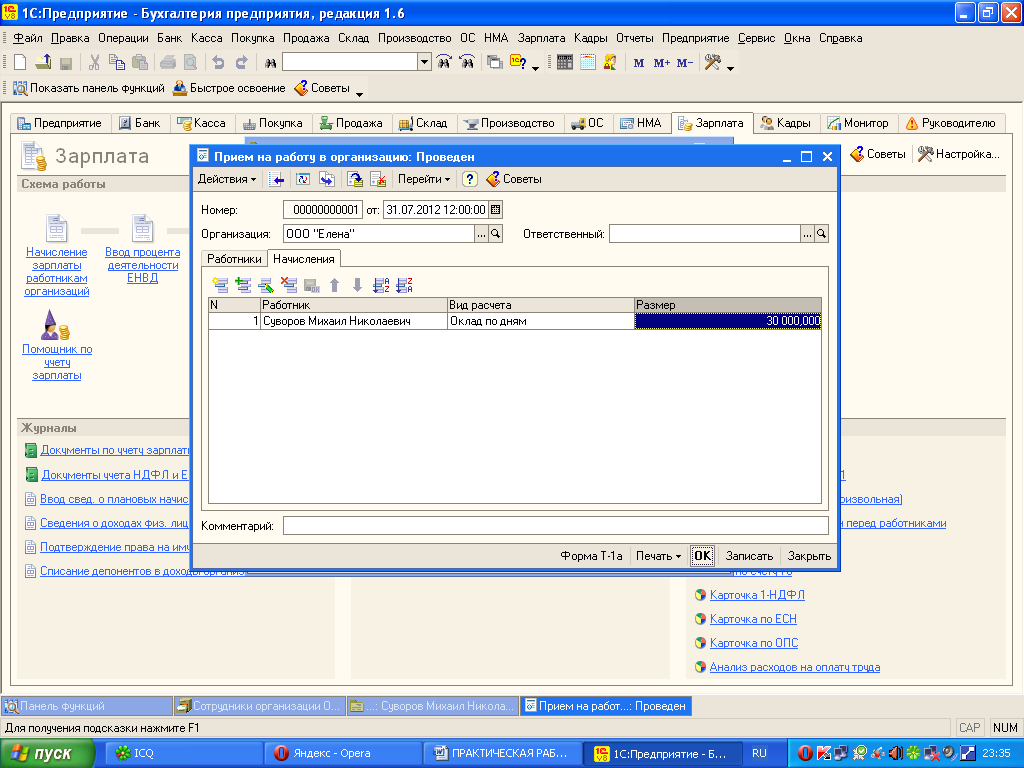The height and width of the screenshot is (768, 1024).
Task: Click the ellipsis button of Организация field
Action: point(481,234)
